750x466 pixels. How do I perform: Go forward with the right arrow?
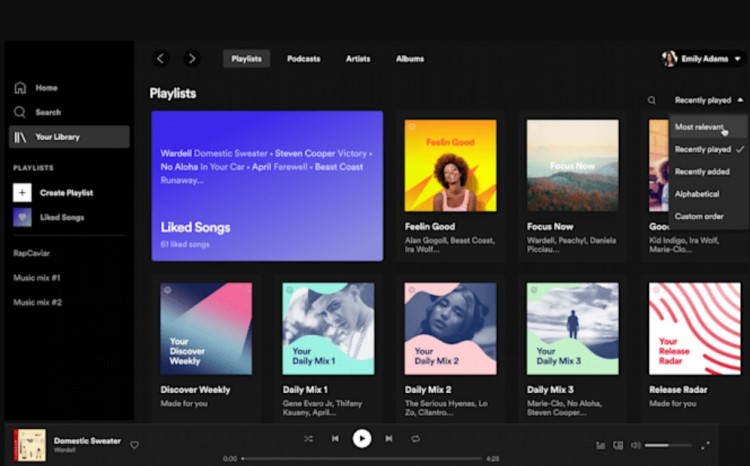(192, 58)
